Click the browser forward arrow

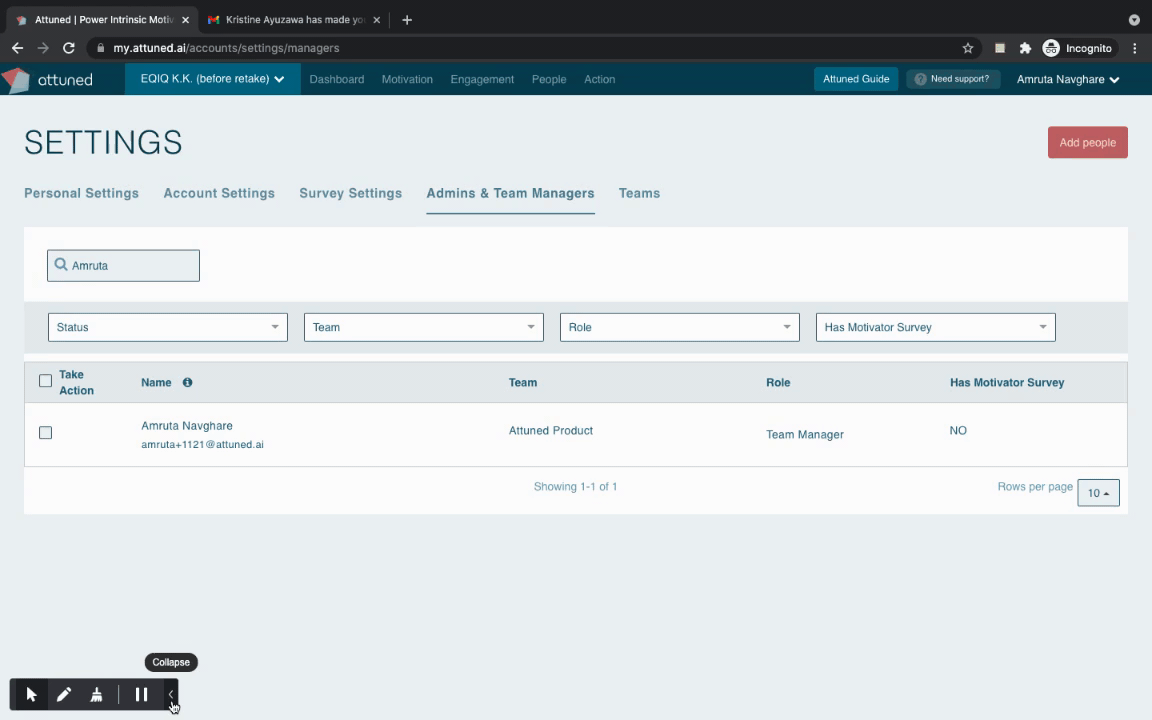coord(43,48)
